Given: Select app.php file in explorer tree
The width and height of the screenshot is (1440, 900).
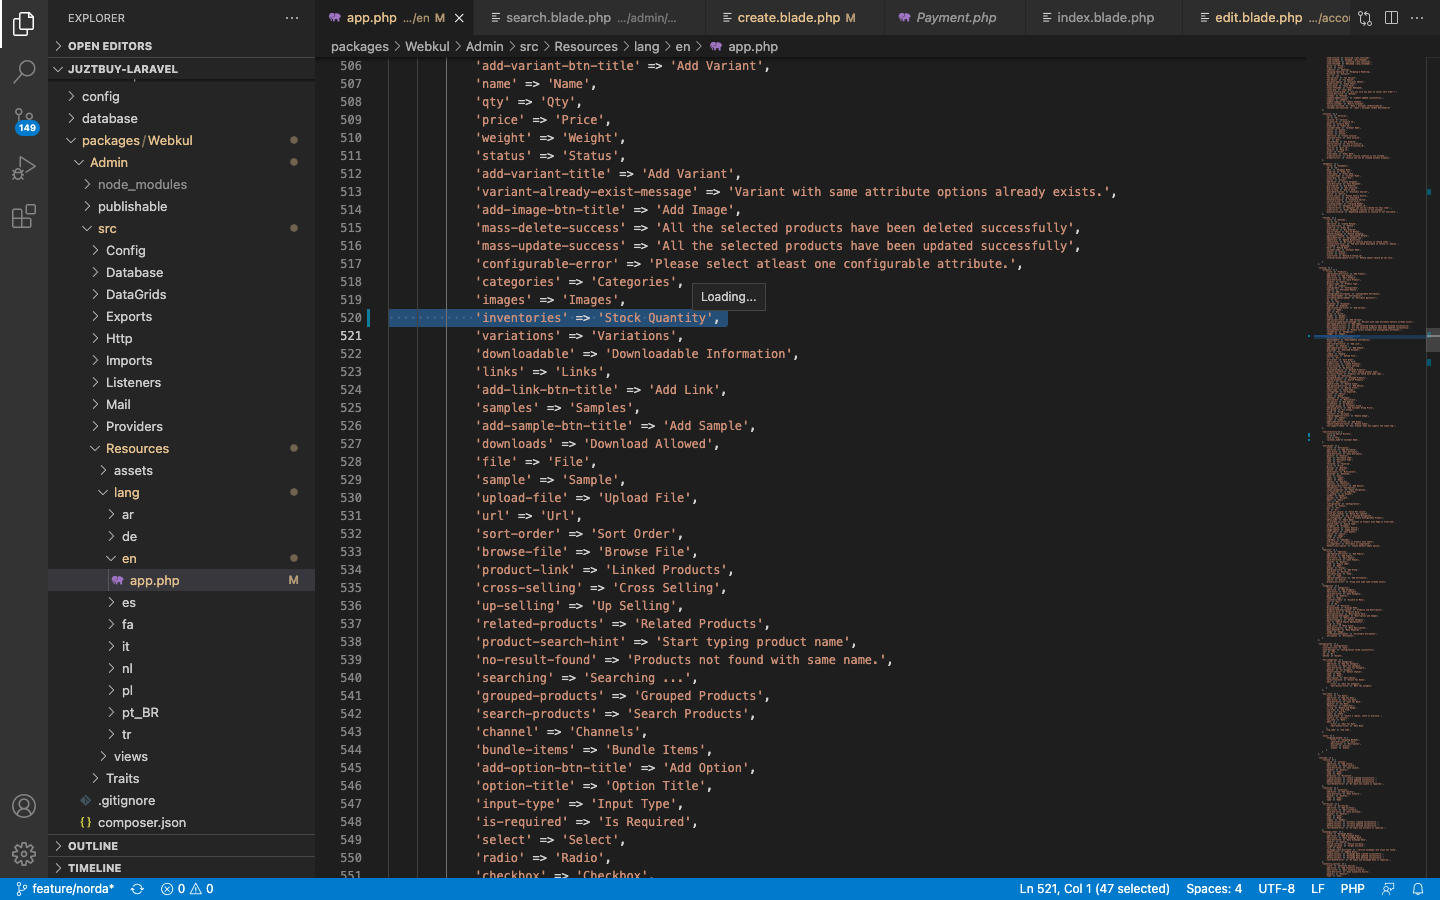Looking at the screenshot, I should (181, 581).
